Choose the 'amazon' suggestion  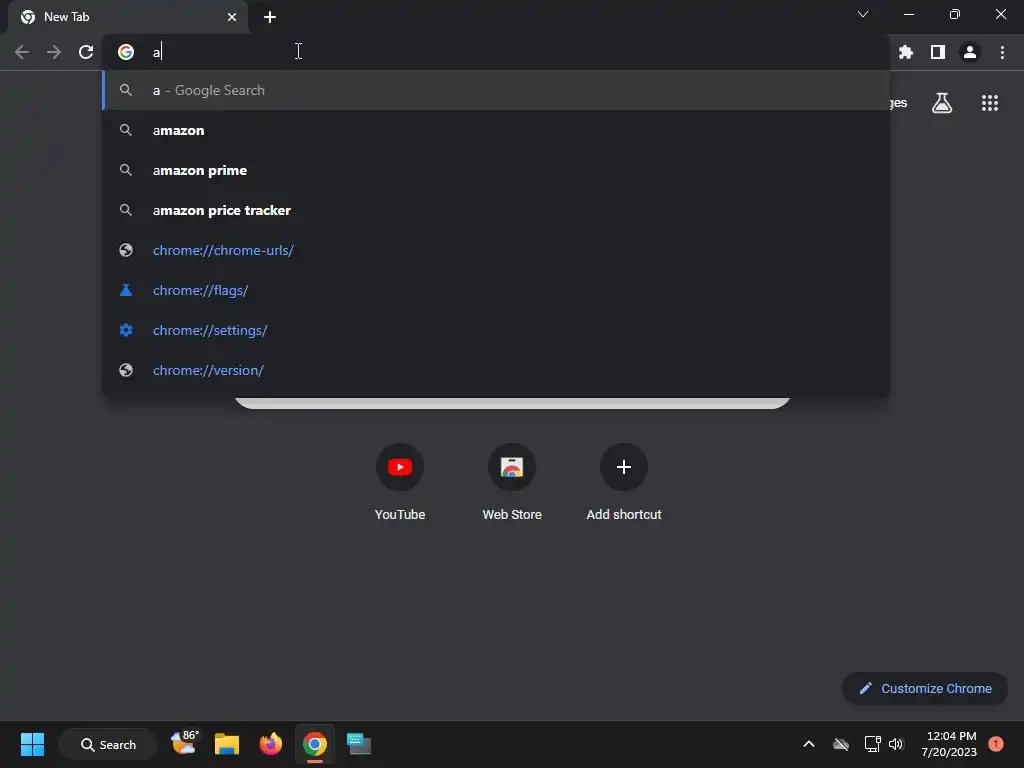(496, 130)
